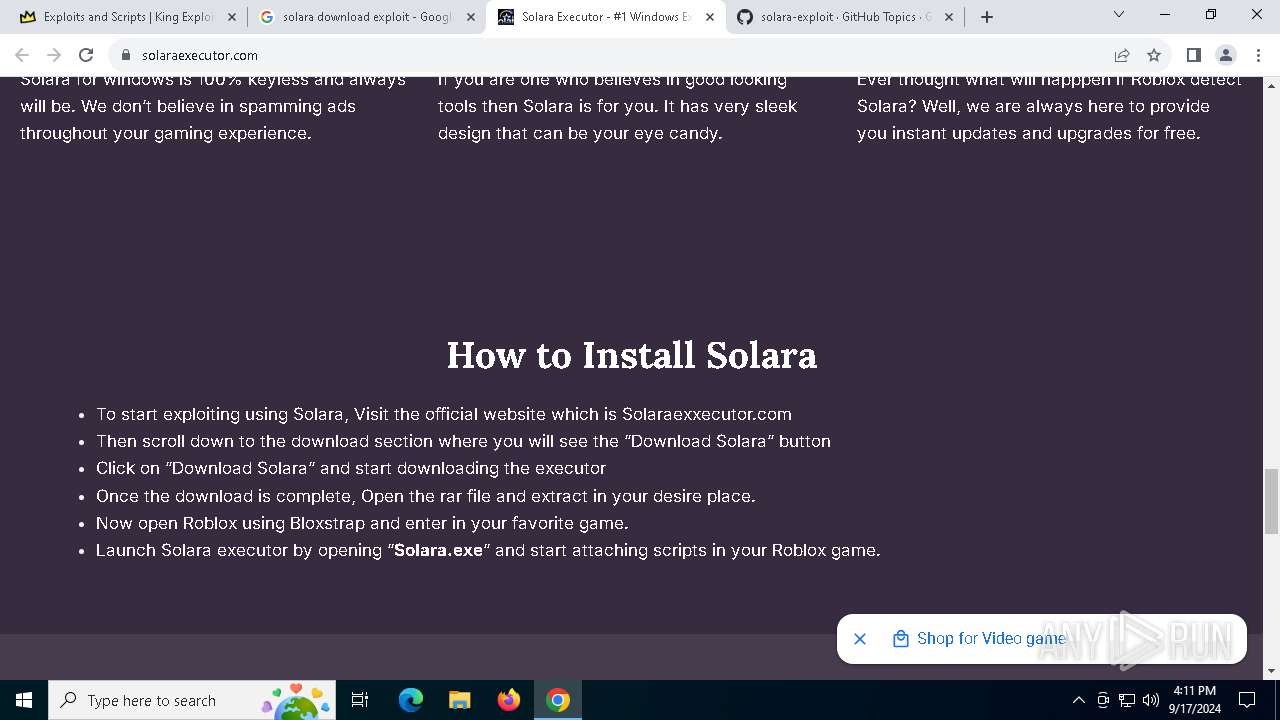The height and width of the screenshot is (720, 1280).
Task: Click the Chrome taskbar icon
Action: click(x=558, y=700)
